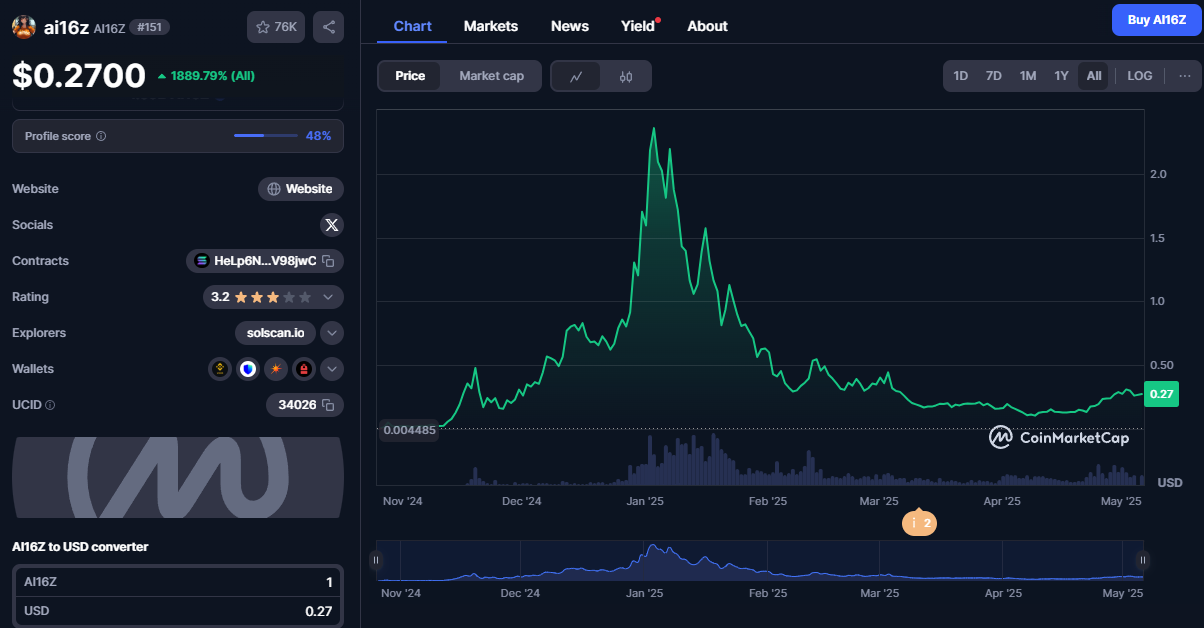Screen dimensions: 1204x628
Task: Open the yellow Binance wallet icon
Action: 220,369
